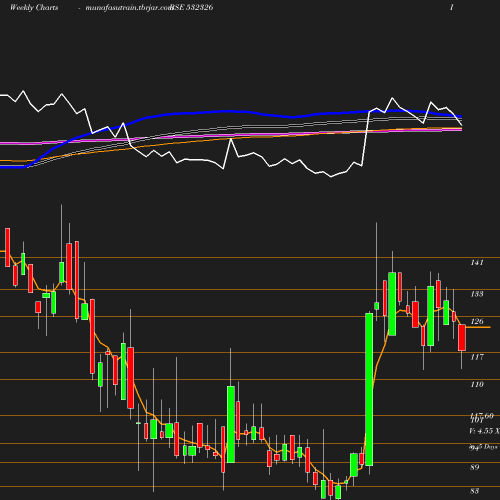Click the 'BSE 532326' ticker label
Image resolution: width=500 pixels, height=500 pixels.
pyautogui.click(x=192, y=7)
